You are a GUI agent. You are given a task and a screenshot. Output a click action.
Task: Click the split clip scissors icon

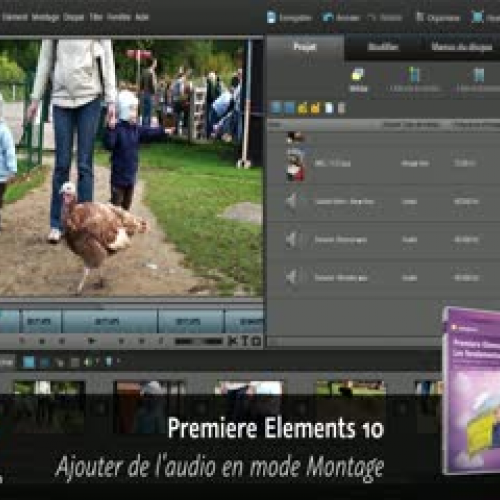click(x=233, y=341)
